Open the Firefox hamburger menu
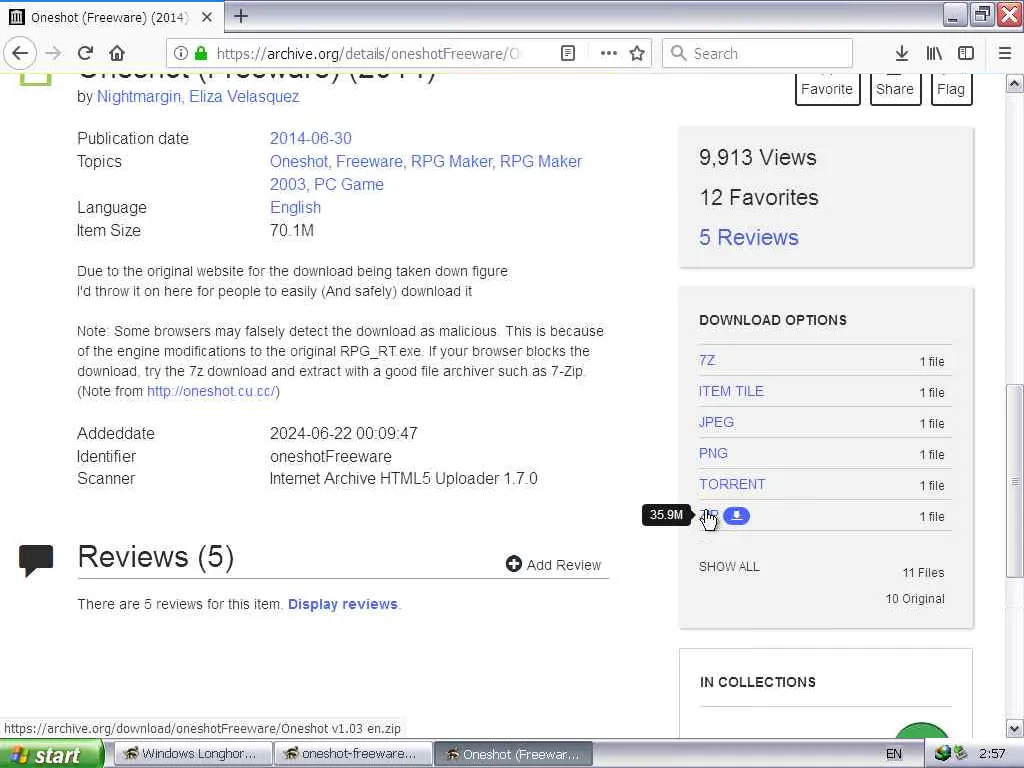The height and width of the screenshot is (768, 1024). tap(1005, 53)
